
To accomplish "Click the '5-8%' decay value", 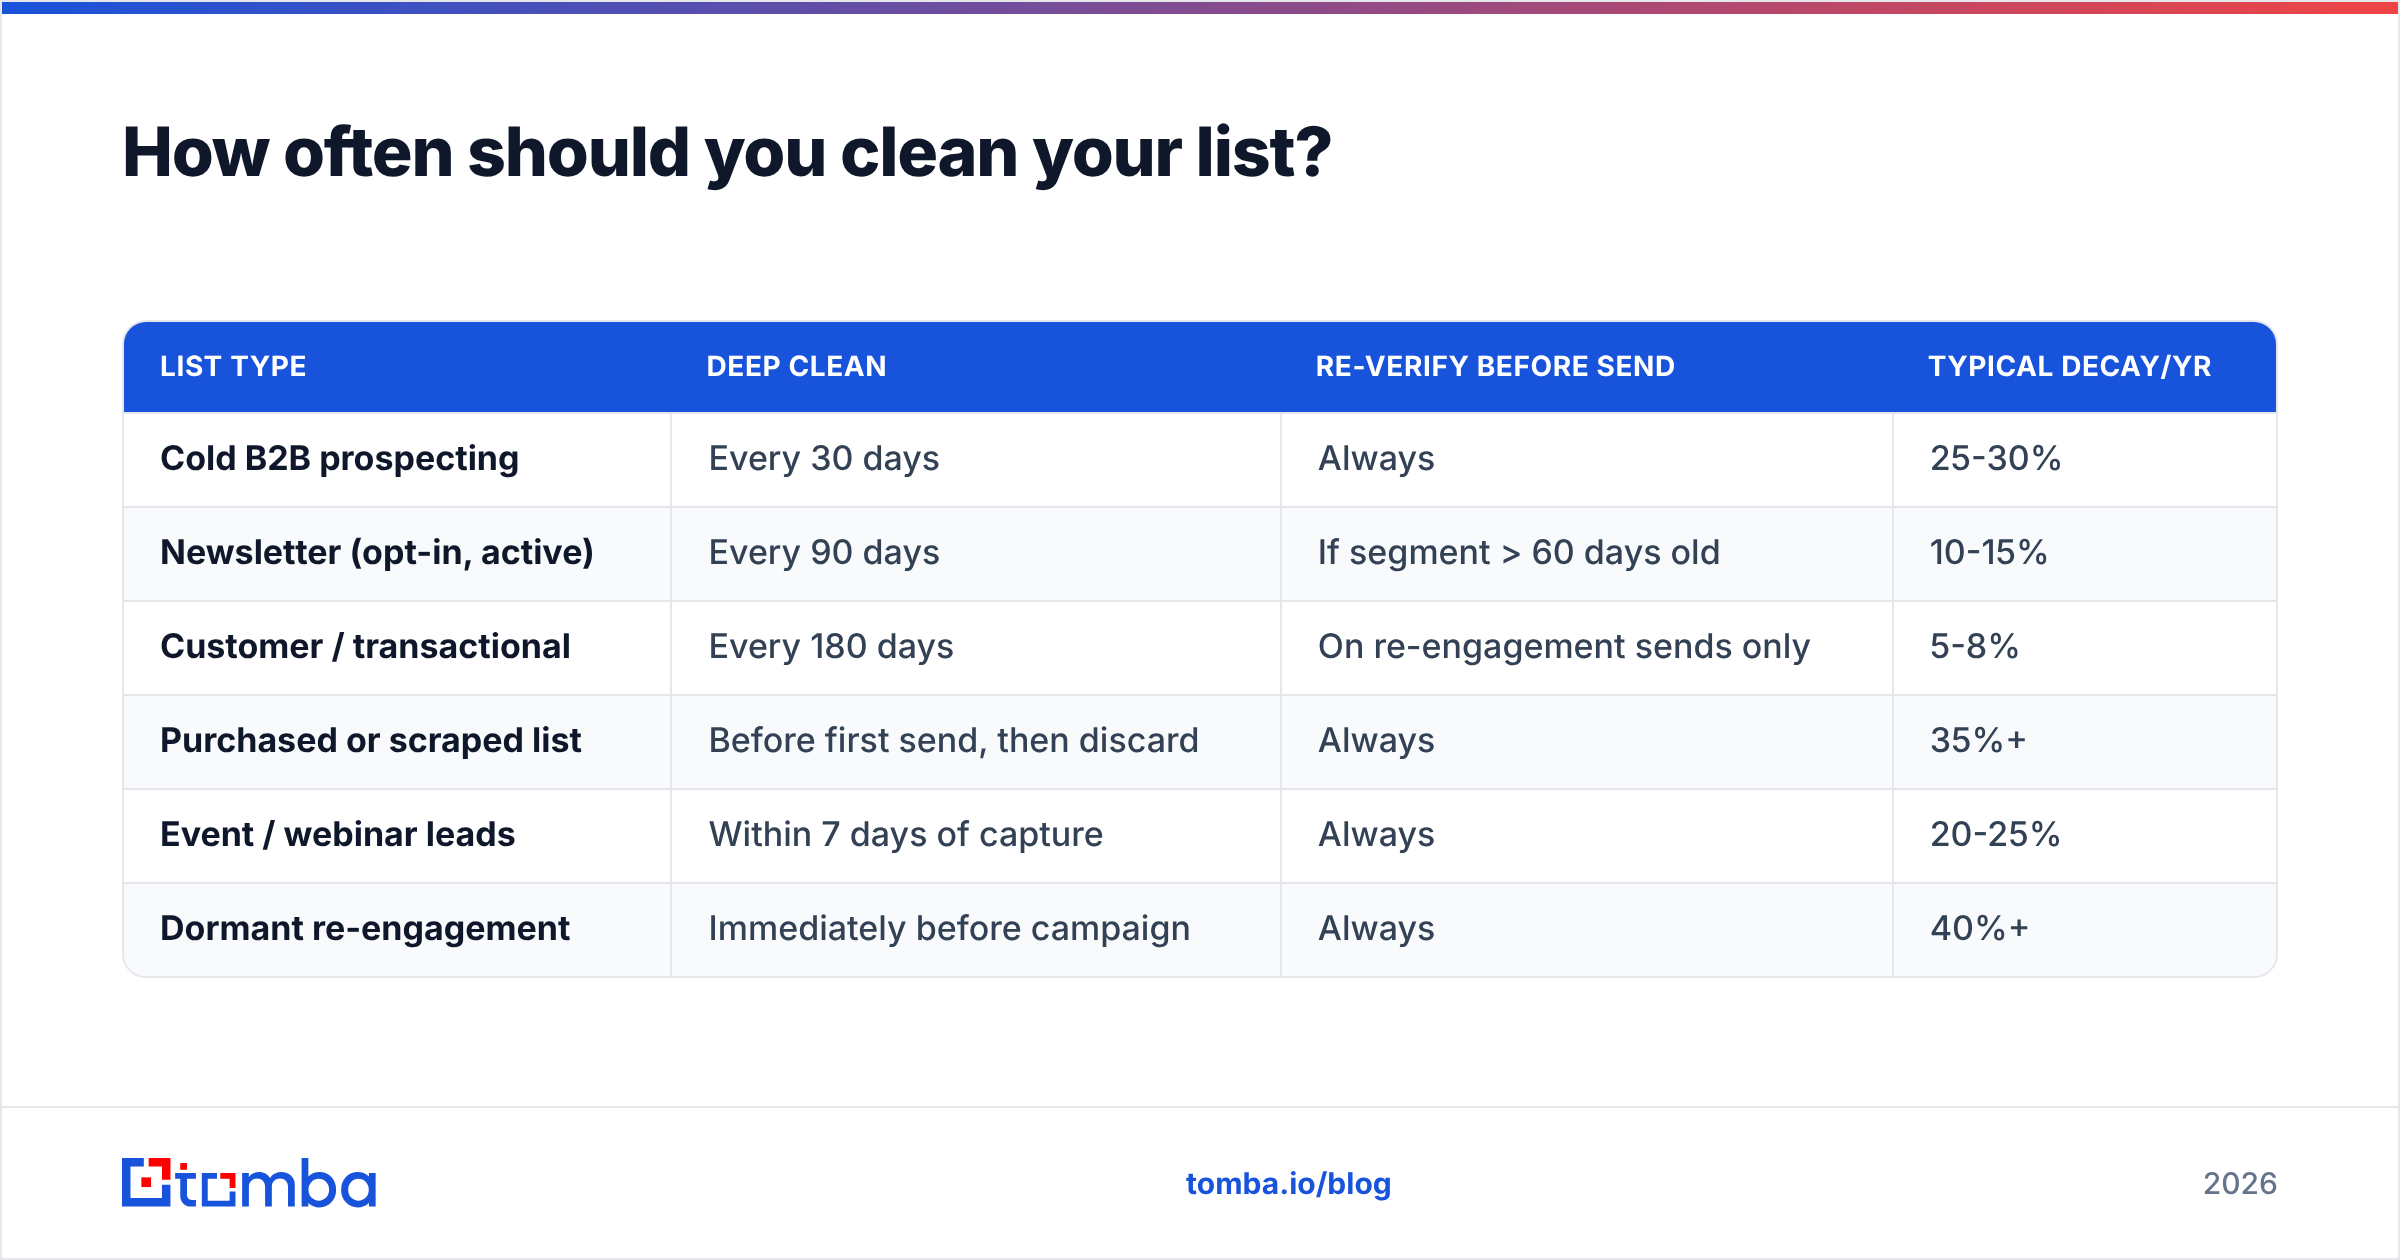I will pyautogui.click(x=1974, y=647).
